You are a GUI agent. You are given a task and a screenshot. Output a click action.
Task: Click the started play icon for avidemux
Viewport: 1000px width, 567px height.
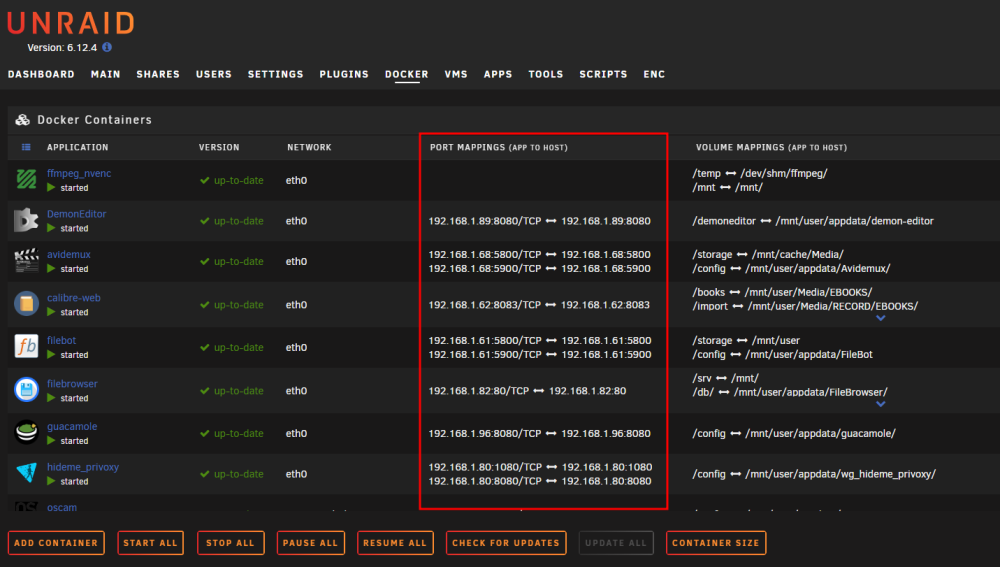51,269
